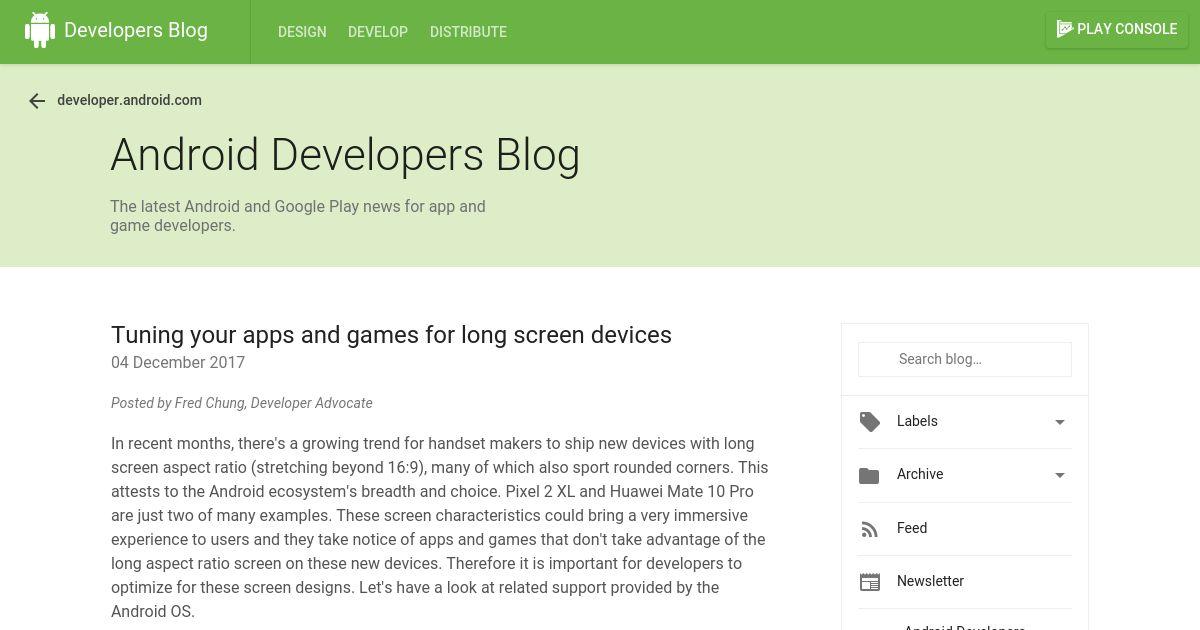The image size is (1200, 630).
Task: Click the Search blog input field
Action: [x=965, y=359]
